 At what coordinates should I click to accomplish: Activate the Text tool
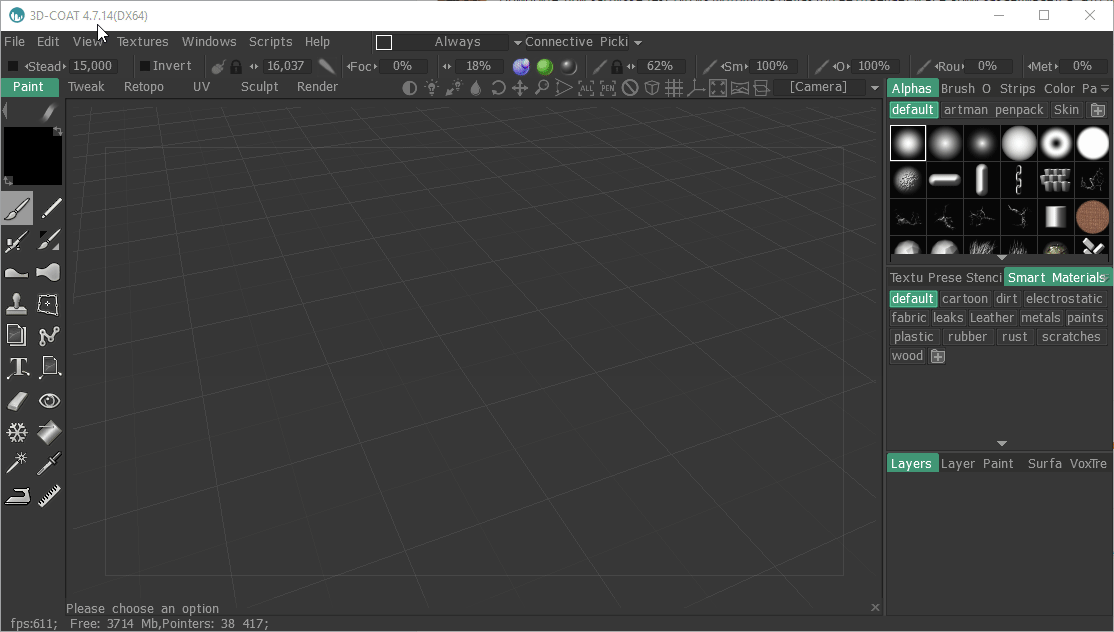tap(18, 366)
